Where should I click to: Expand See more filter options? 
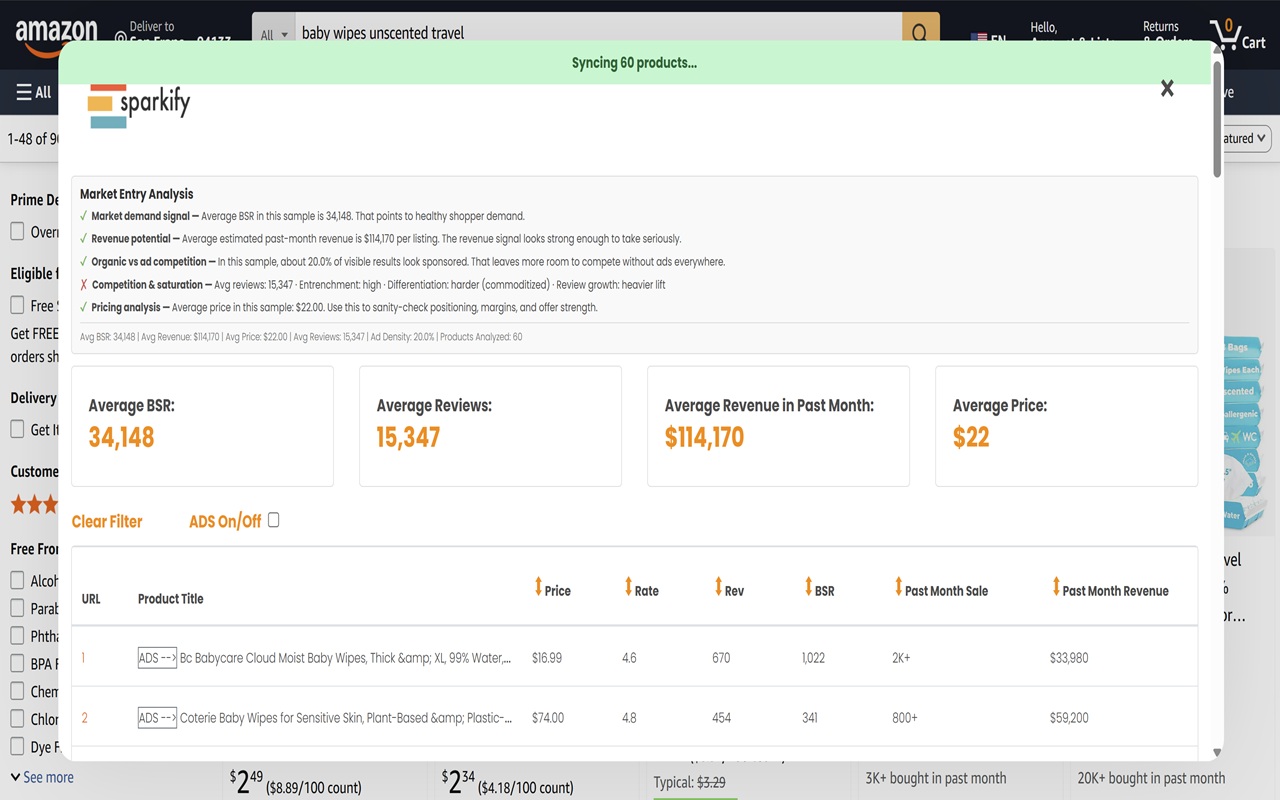click(x=41, y=777)
